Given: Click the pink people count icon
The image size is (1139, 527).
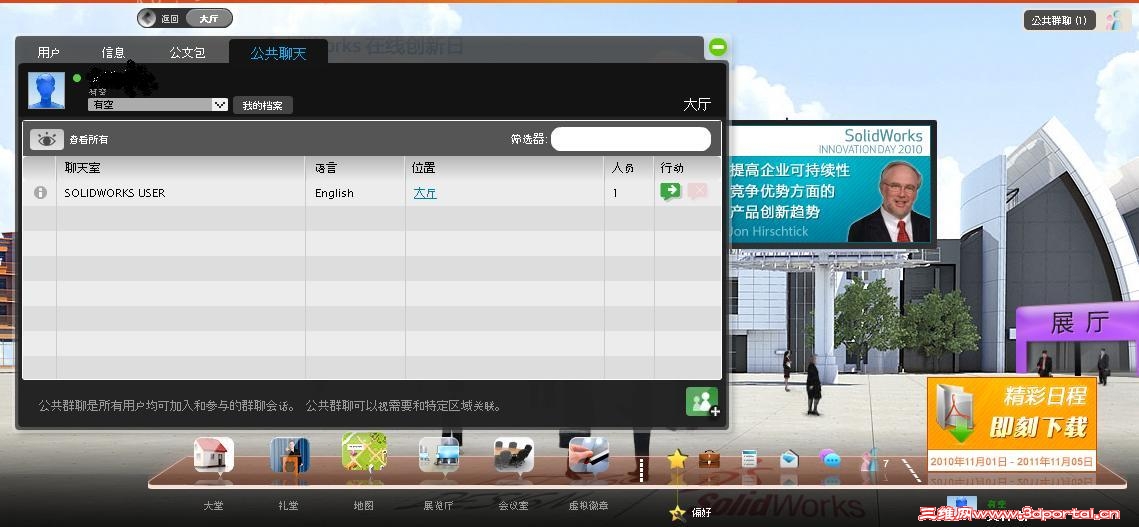Looking at the screenshot, I should coord(869,461).
